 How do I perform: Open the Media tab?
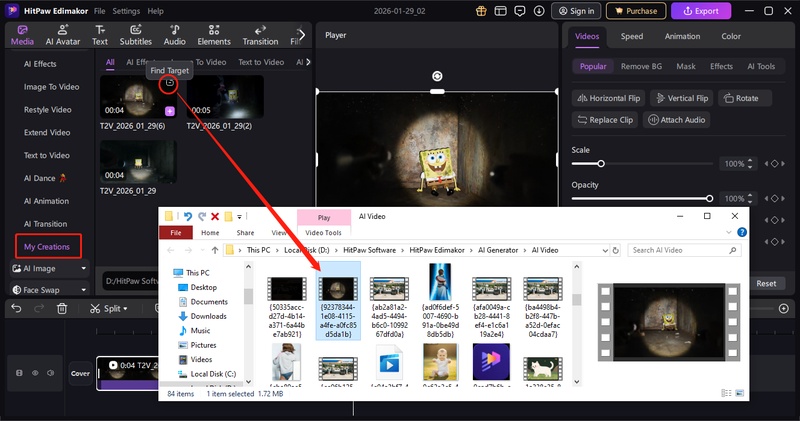click(x=22, y=35)
